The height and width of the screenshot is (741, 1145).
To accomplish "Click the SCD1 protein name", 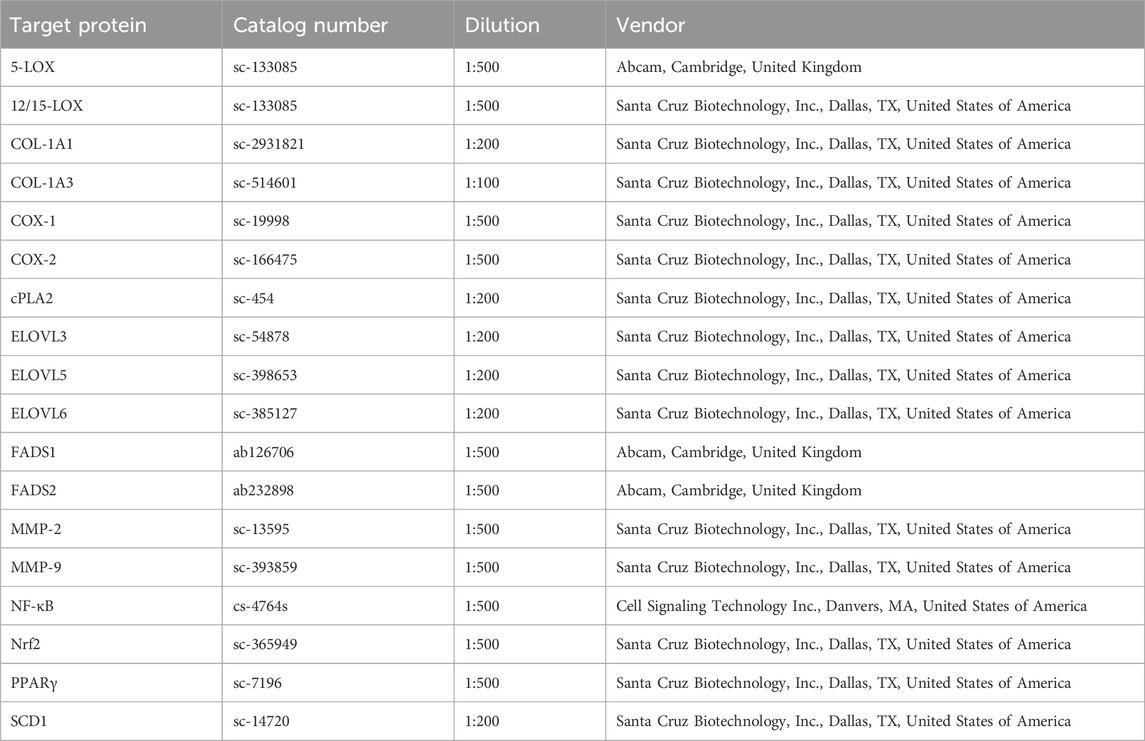I will tap(28, 721).
